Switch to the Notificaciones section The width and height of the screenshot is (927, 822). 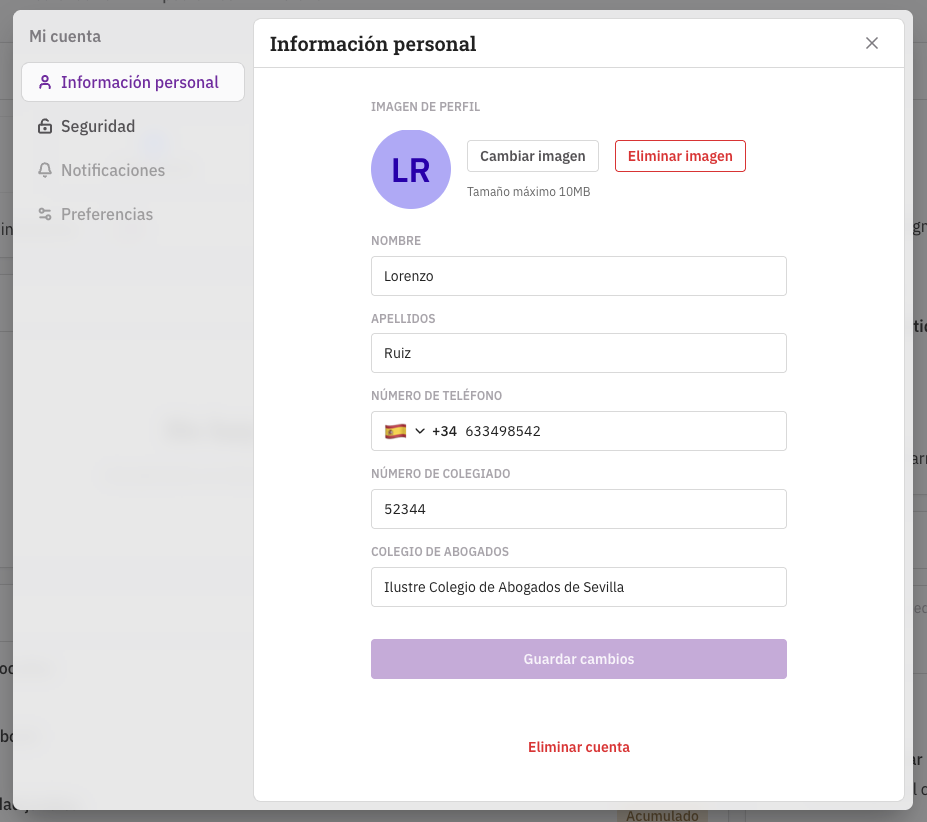pos(112,170)
